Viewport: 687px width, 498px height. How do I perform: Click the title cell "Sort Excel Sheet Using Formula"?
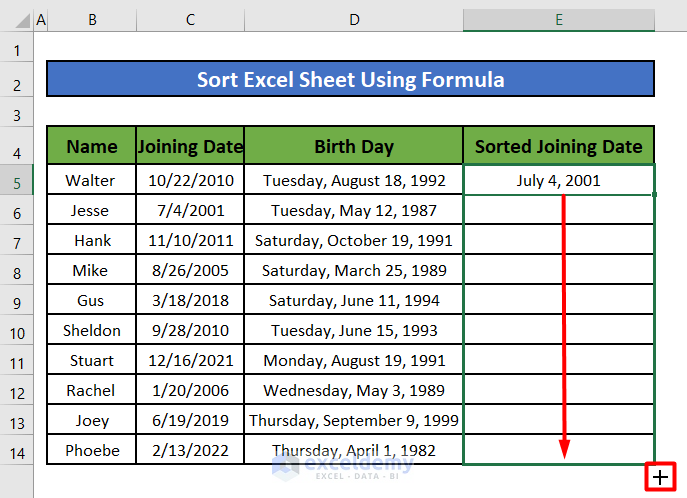click(x=350, y=80)
